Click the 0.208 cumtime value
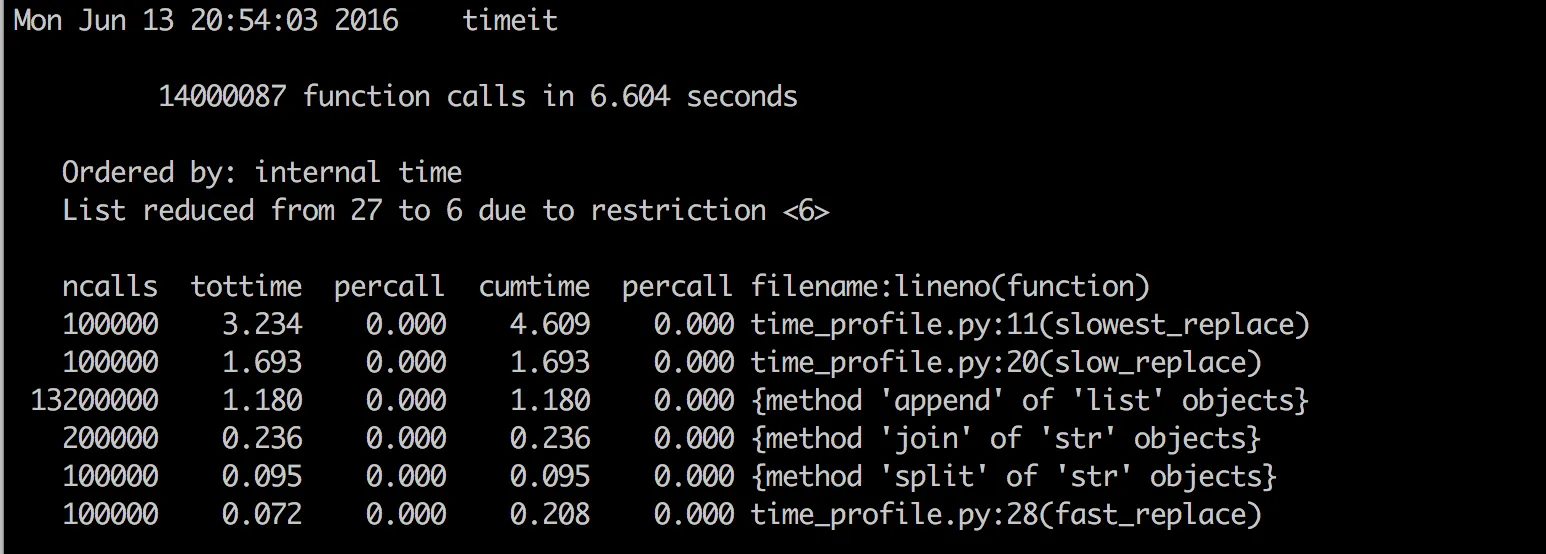This screenshot has height=554, width=1546. [550, 515]
